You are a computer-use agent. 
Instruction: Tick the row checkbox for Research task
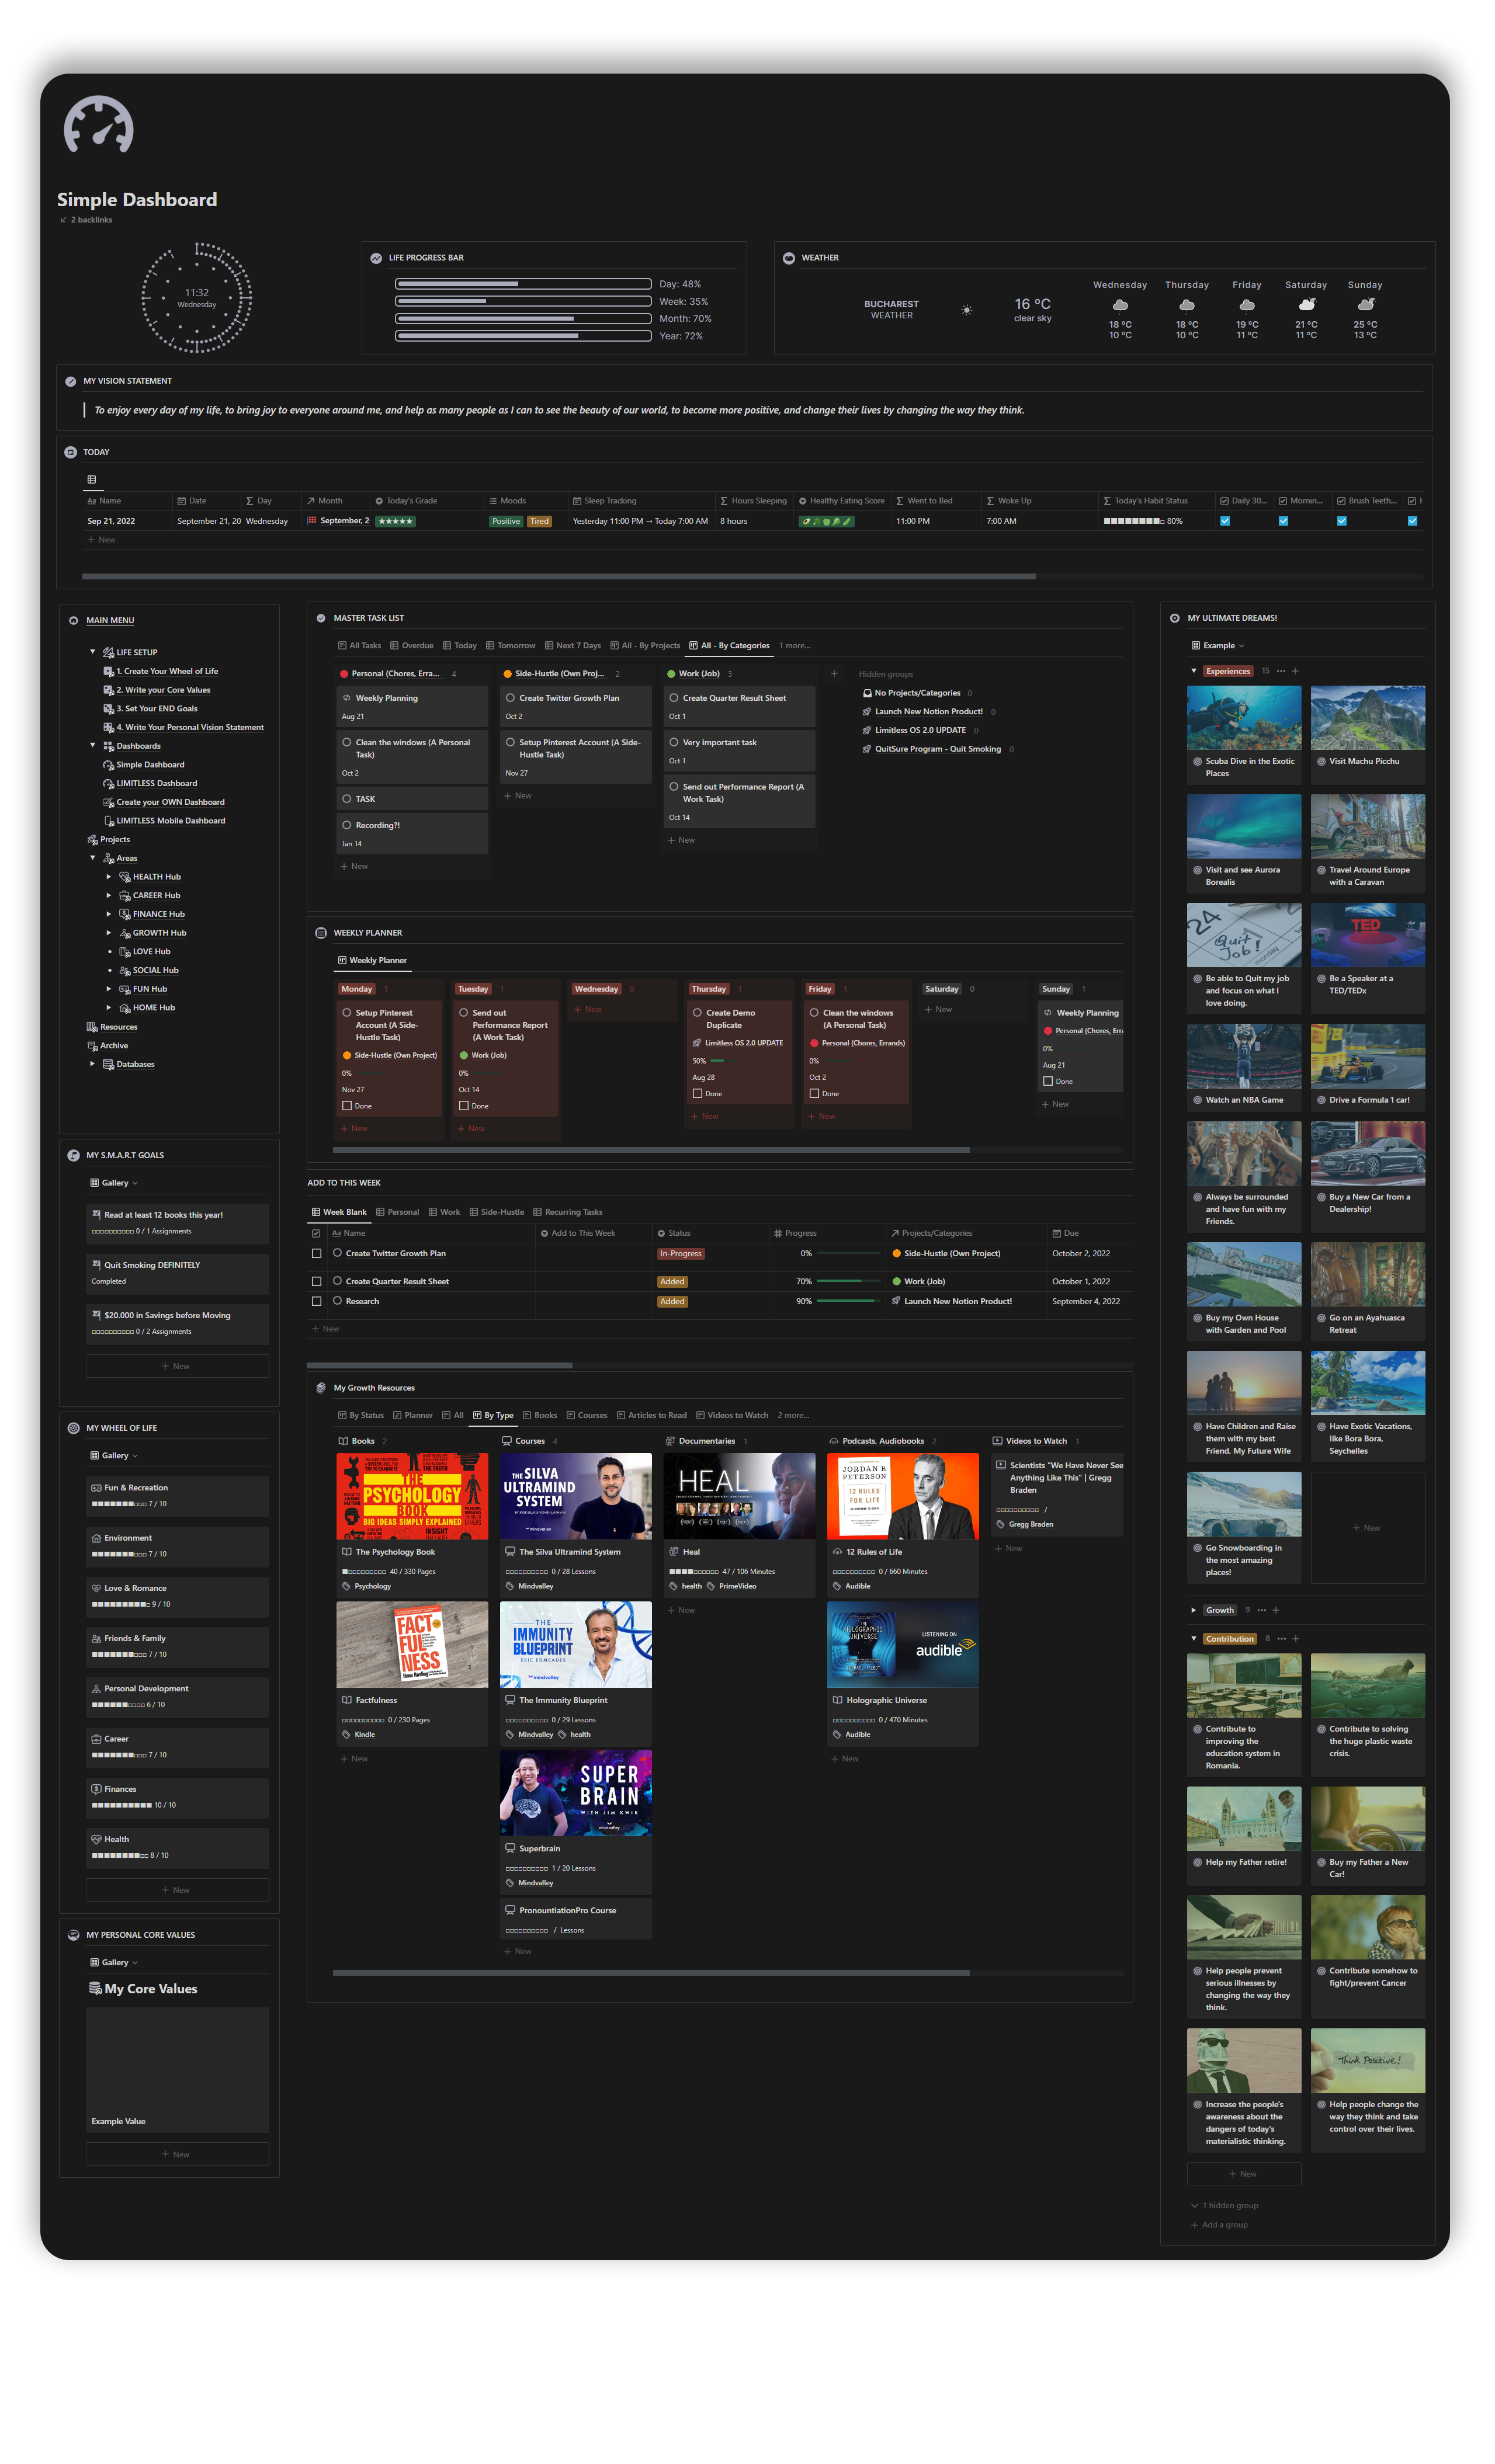317,1302
